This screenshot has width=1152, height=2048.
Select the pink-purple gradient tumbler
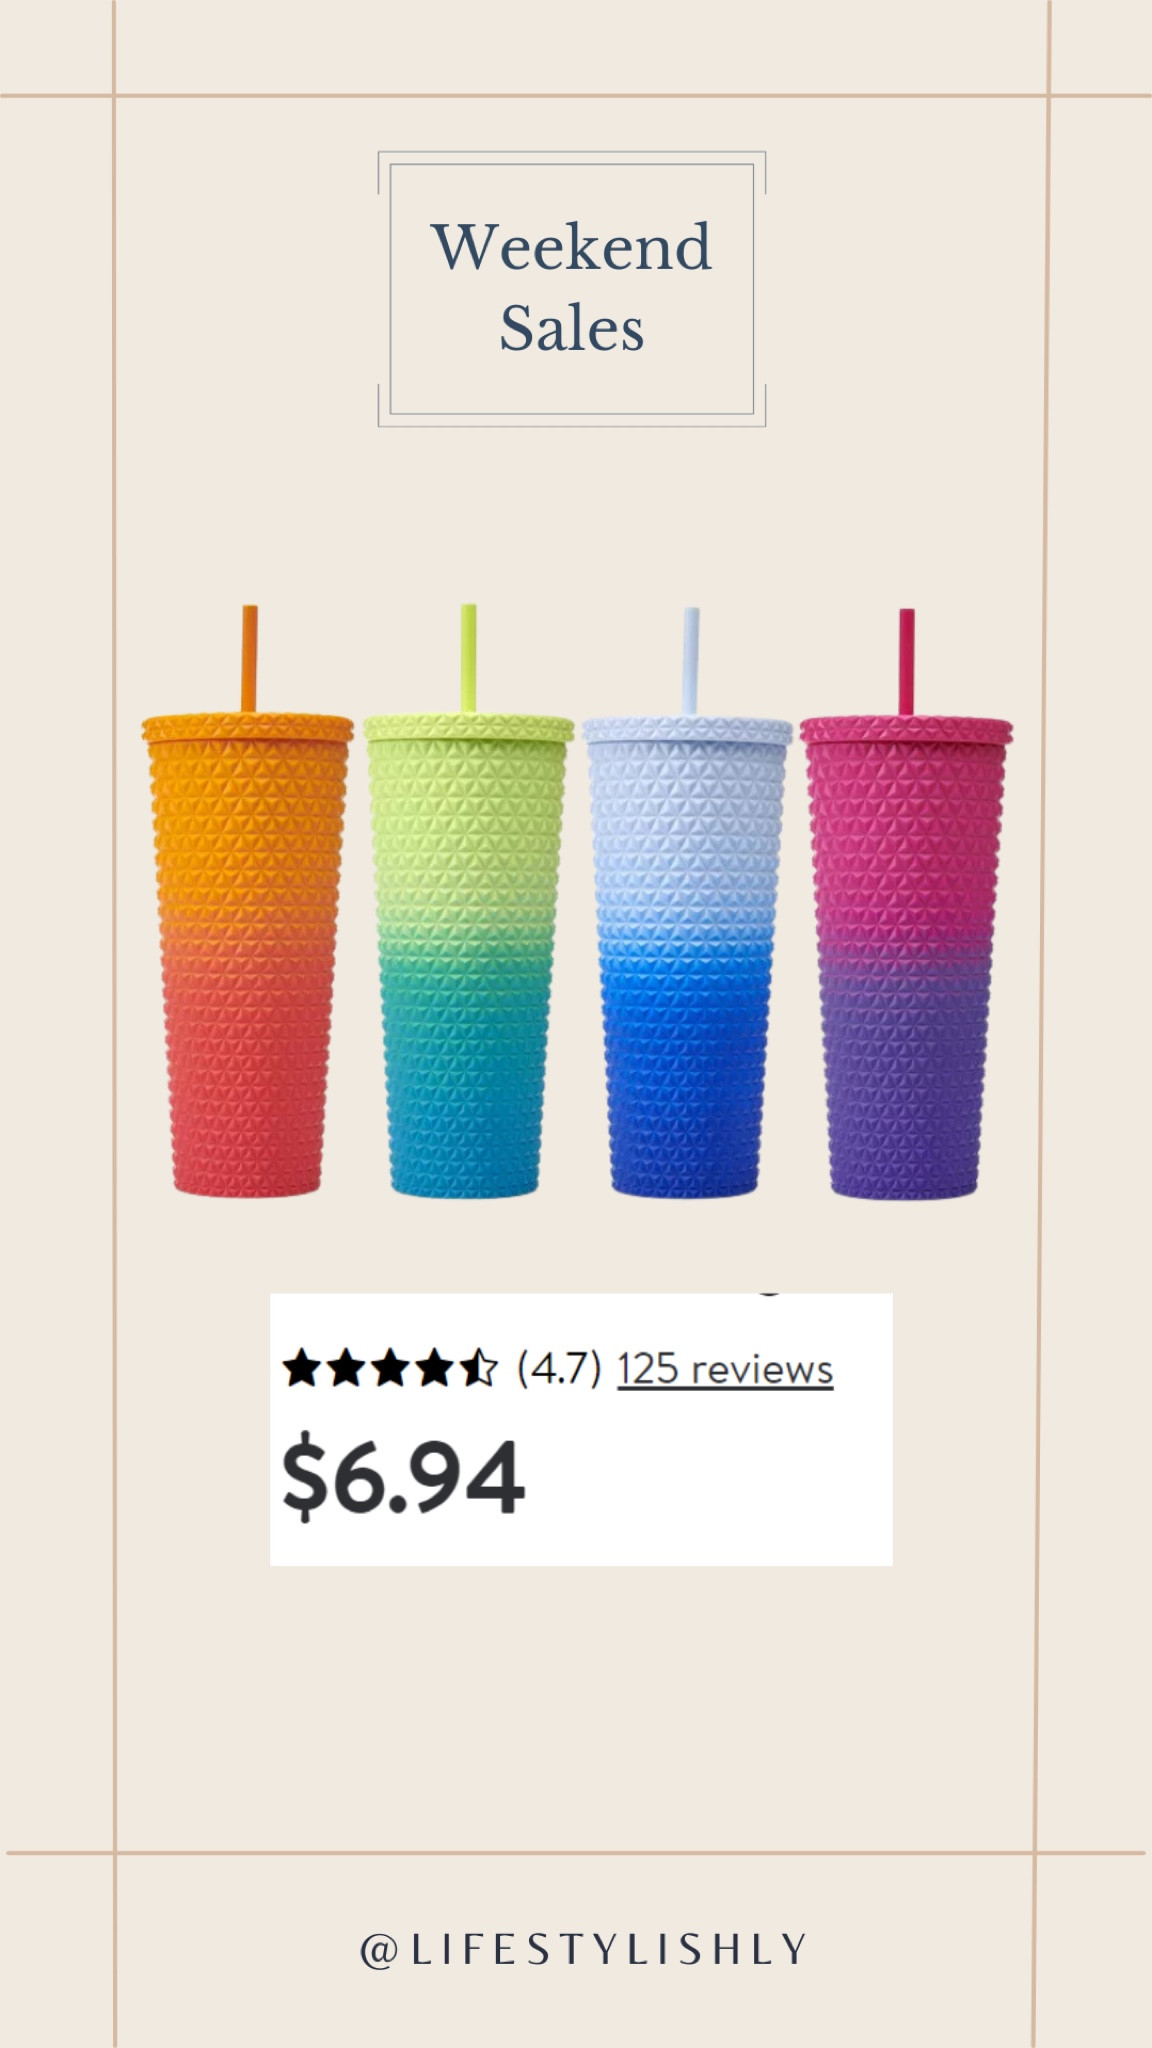pos(906,903)
